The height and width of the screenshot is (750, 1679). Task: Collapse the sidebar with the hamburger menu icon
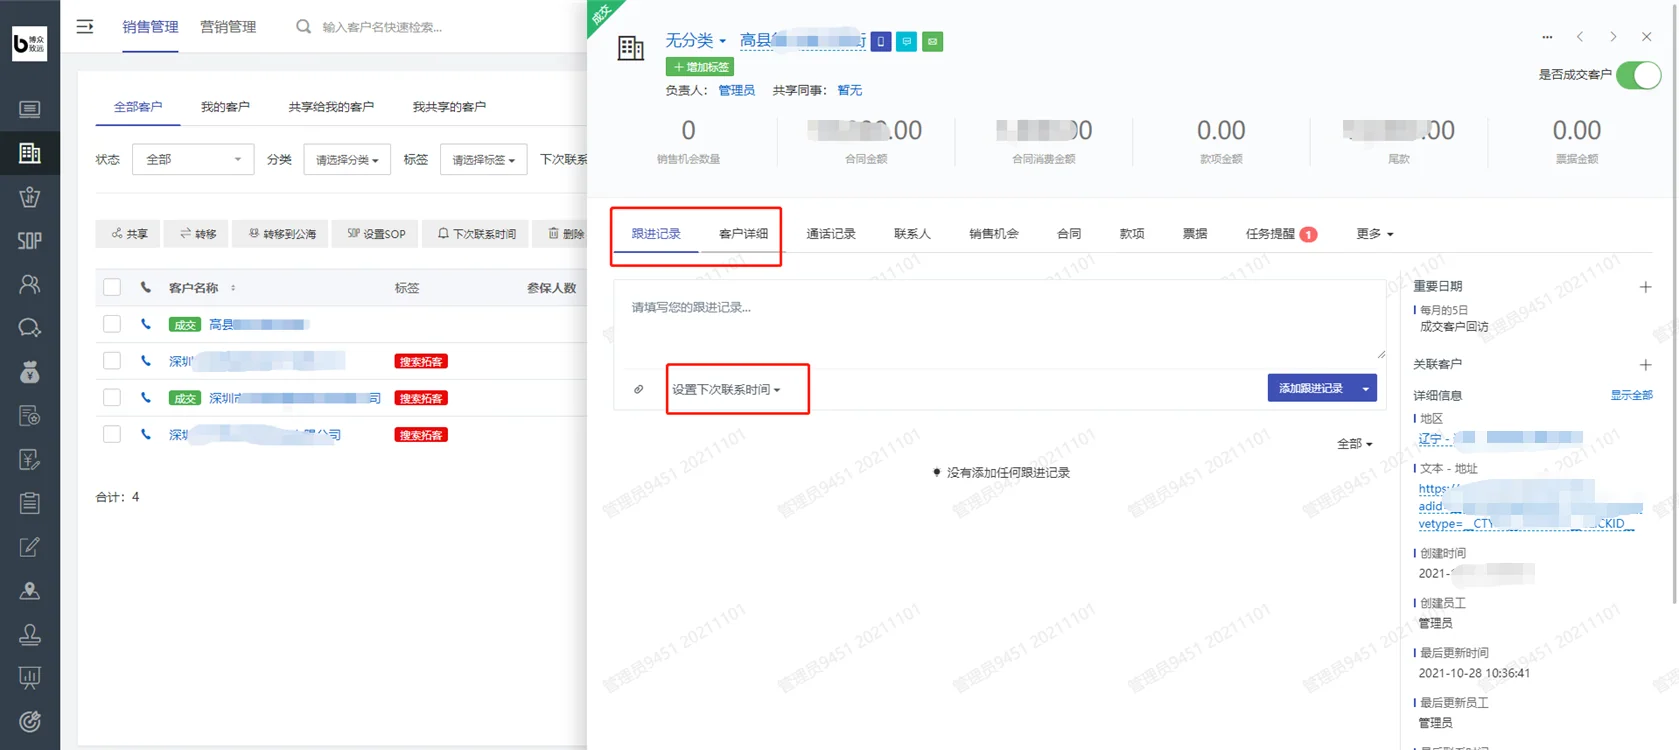85,27
